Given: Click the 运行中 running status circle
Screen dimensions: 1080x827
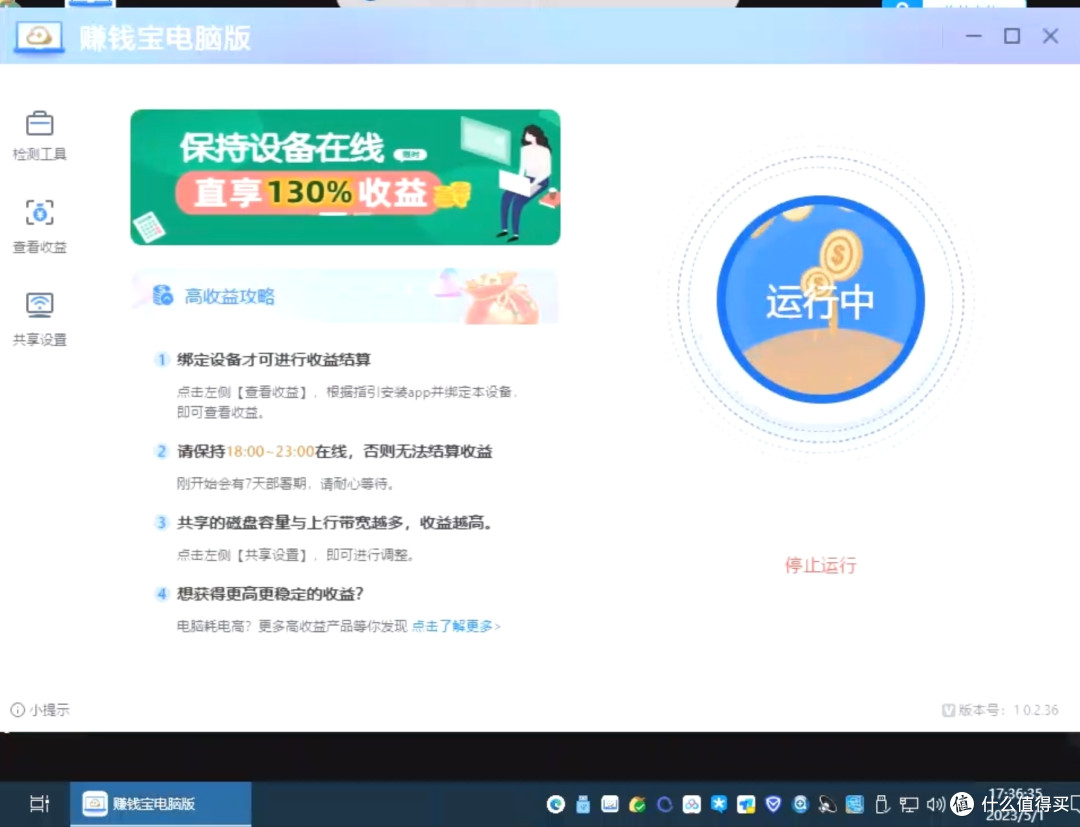Looking at the screenshot, I should click(820, 300).
